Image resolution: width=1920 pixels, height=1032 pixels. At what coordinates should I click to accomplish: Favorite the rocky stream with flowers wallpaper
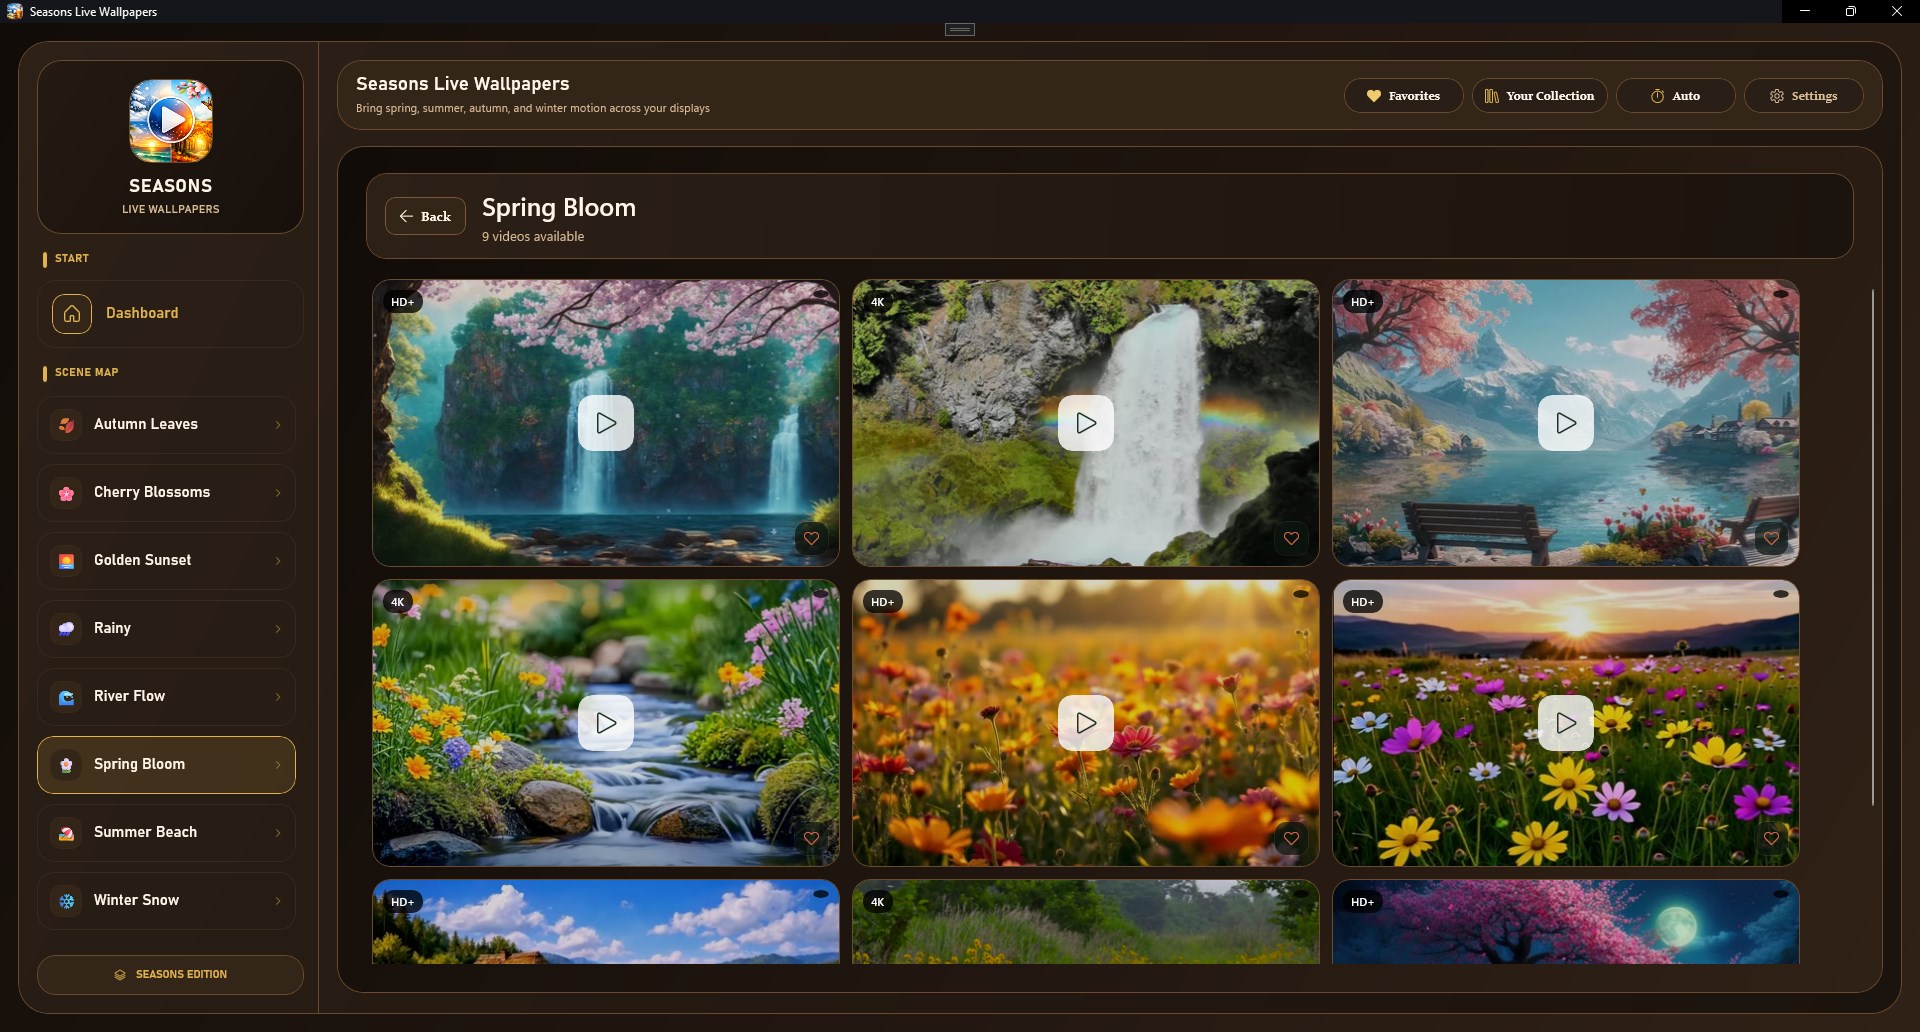(812, 839)
